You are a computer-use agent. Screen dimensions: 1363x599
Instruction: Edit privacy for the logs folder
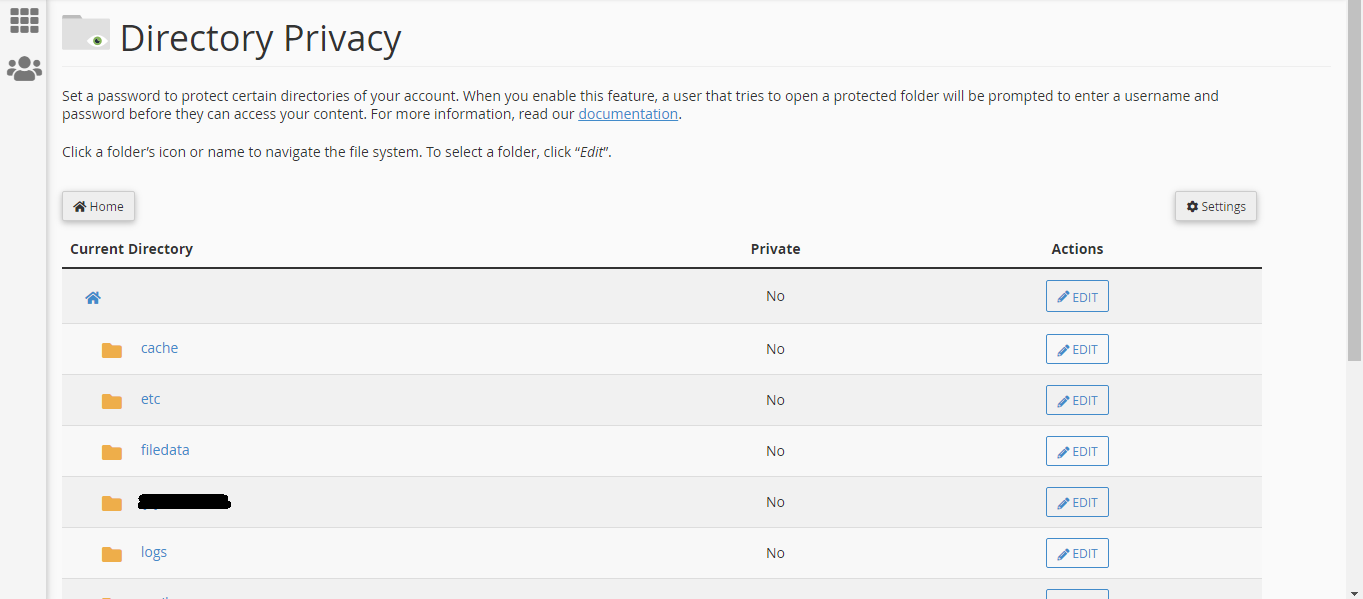(1077, 553)
